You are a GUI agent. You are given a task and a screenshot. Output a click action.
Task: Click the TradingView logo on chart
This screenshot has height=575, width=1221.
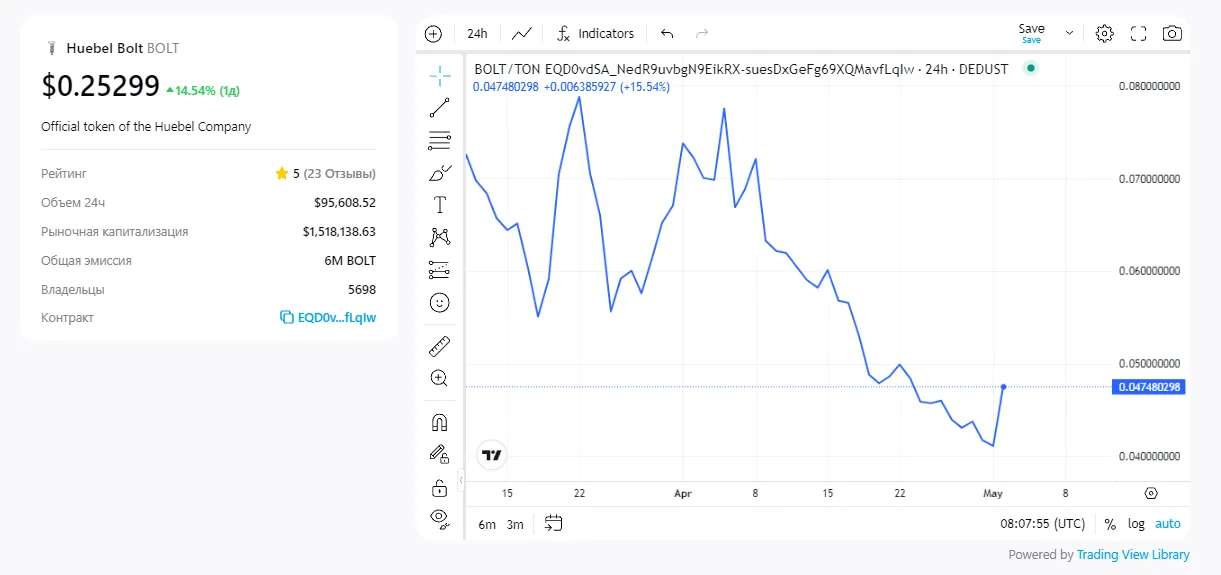491,455
